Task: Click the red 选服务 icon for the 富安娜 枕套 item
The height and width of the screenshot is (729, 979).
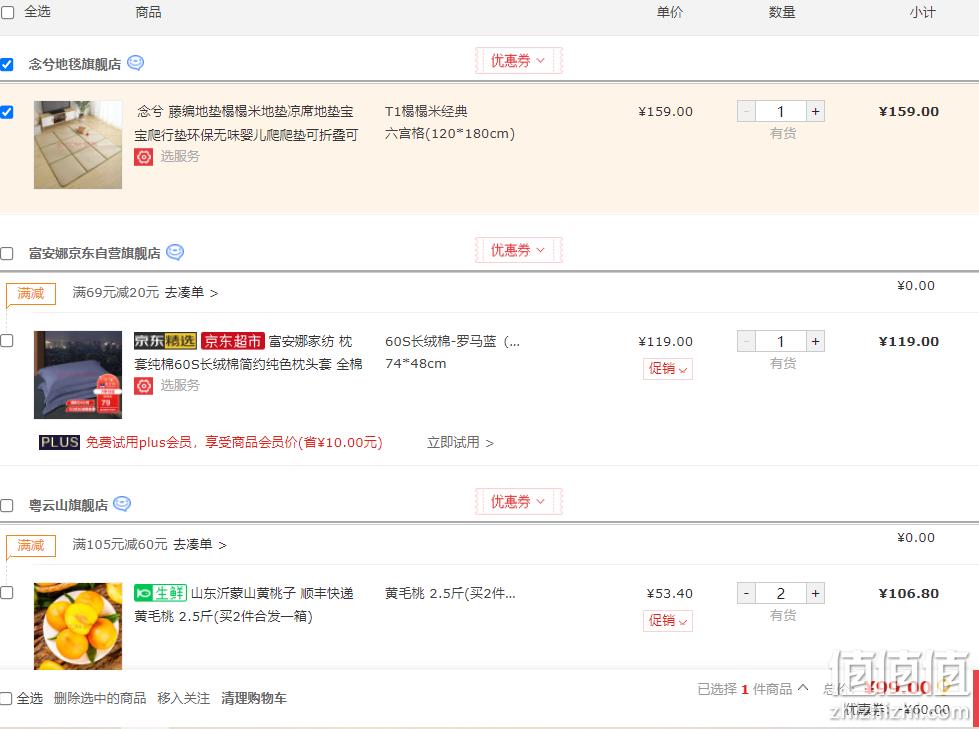Action: pyautogui.click(x=144, y=386)
